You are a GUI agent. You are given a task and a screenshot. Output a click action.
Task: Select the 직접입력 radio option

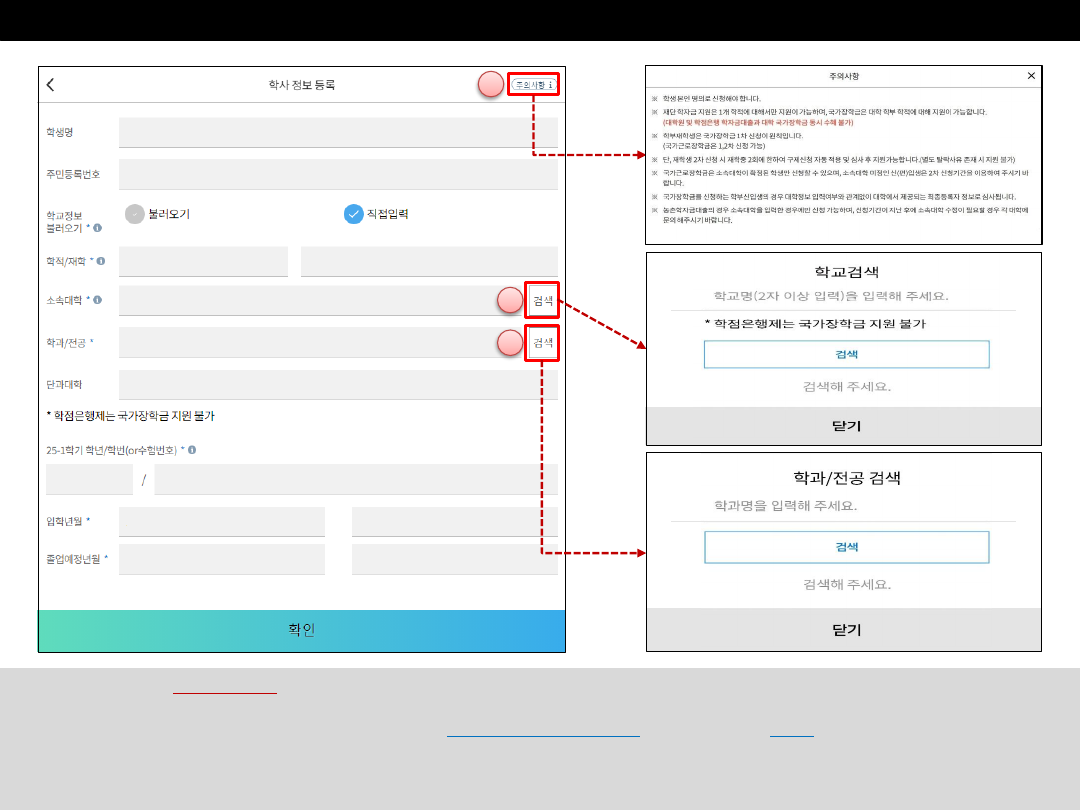click(353, 214)
